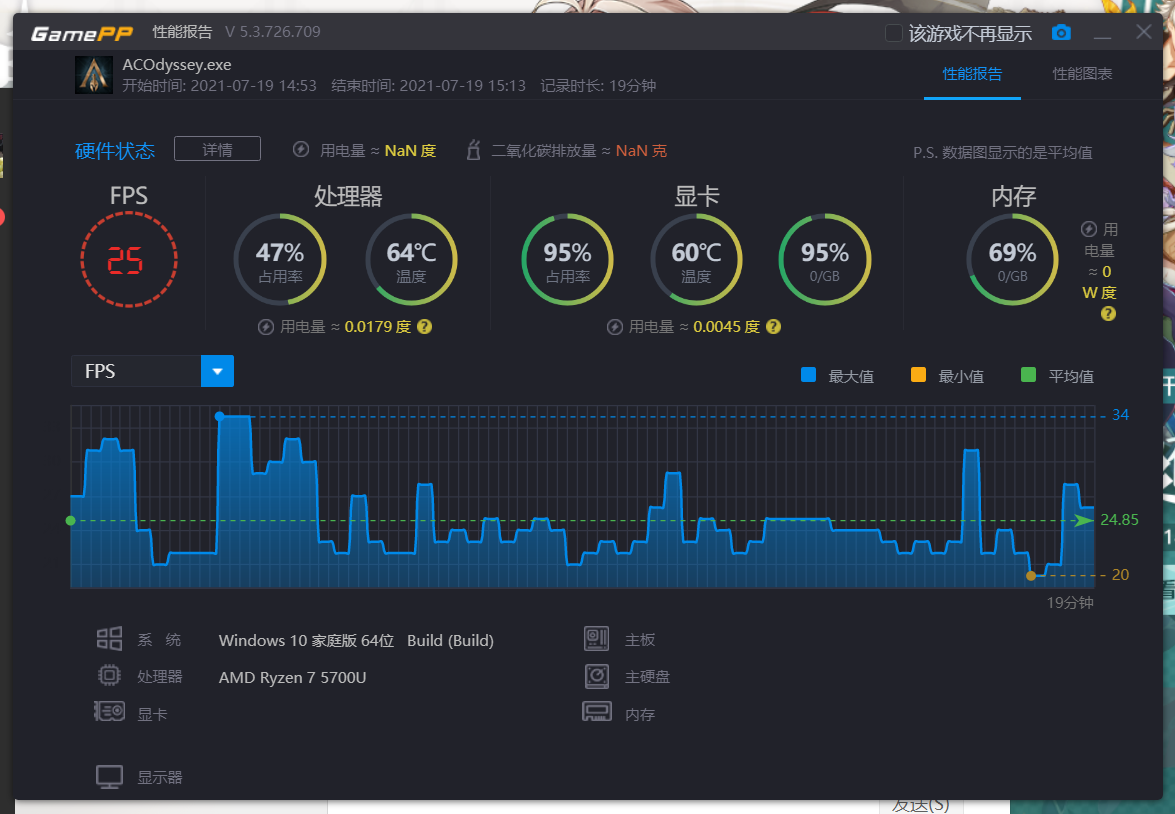The image size is (1175, 814).
Task: Click the memory power usage help icon
Action: 1108,314
